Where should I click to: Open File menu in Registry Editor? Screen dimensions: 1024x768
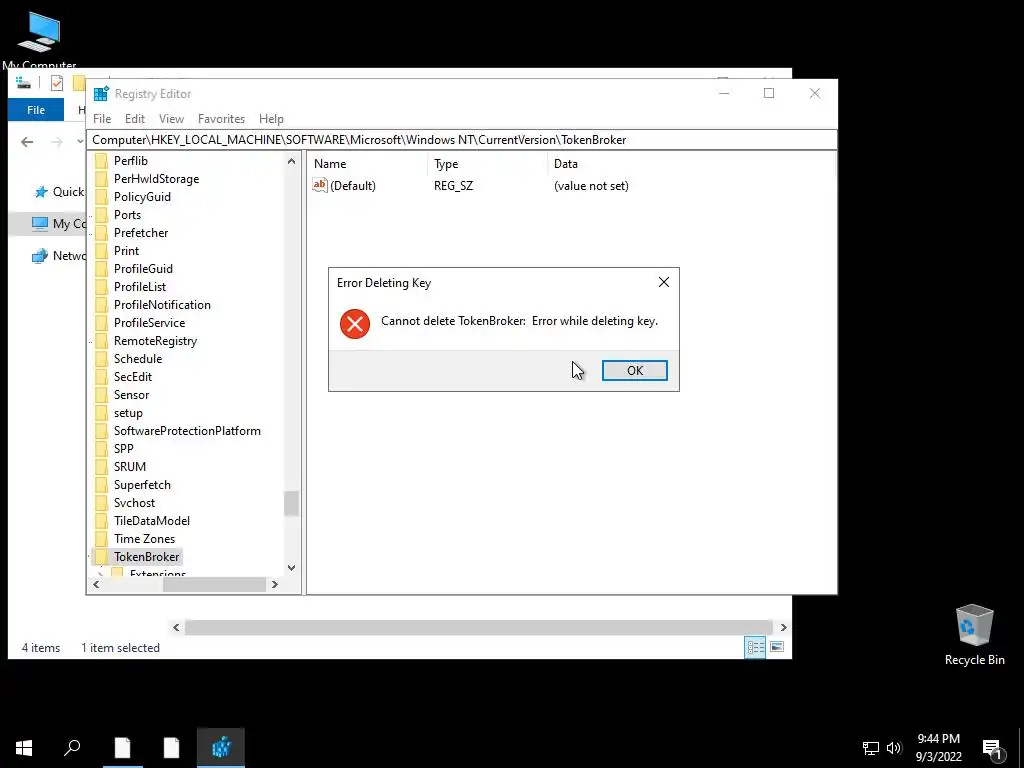(x=102, y=119)
